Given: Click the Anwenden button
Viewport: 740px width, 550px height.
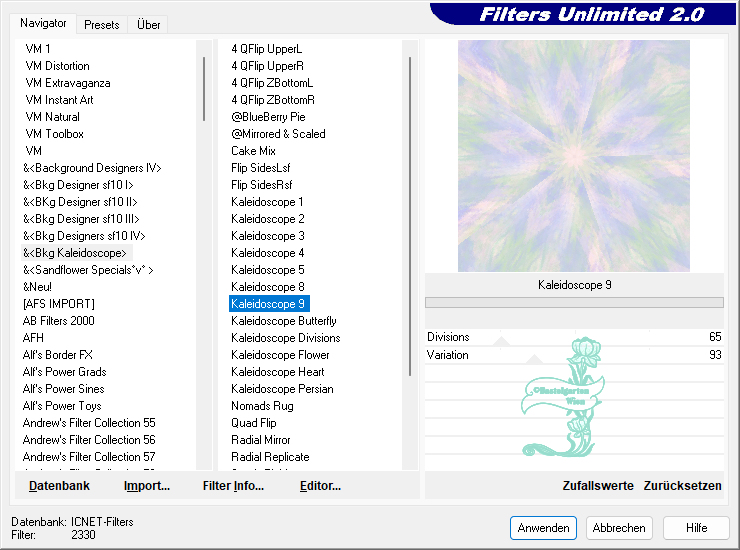Looking at the screenshot, I should (x=543, y=528).
